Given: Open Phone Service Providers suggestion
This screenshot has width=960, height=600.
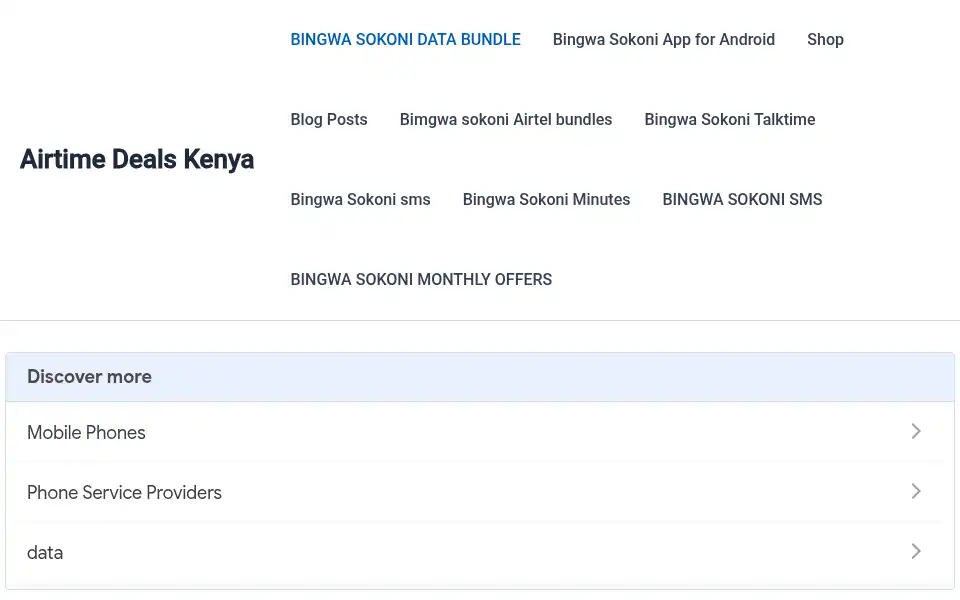Looking at the screenshot, I should point(480,492).
